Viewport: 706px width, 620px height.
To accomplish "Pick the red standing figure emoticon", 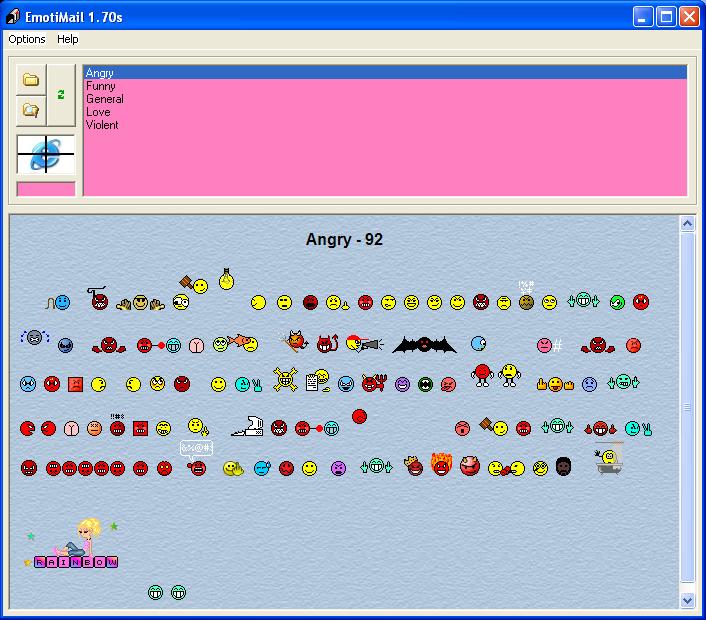I will [482, 375].
